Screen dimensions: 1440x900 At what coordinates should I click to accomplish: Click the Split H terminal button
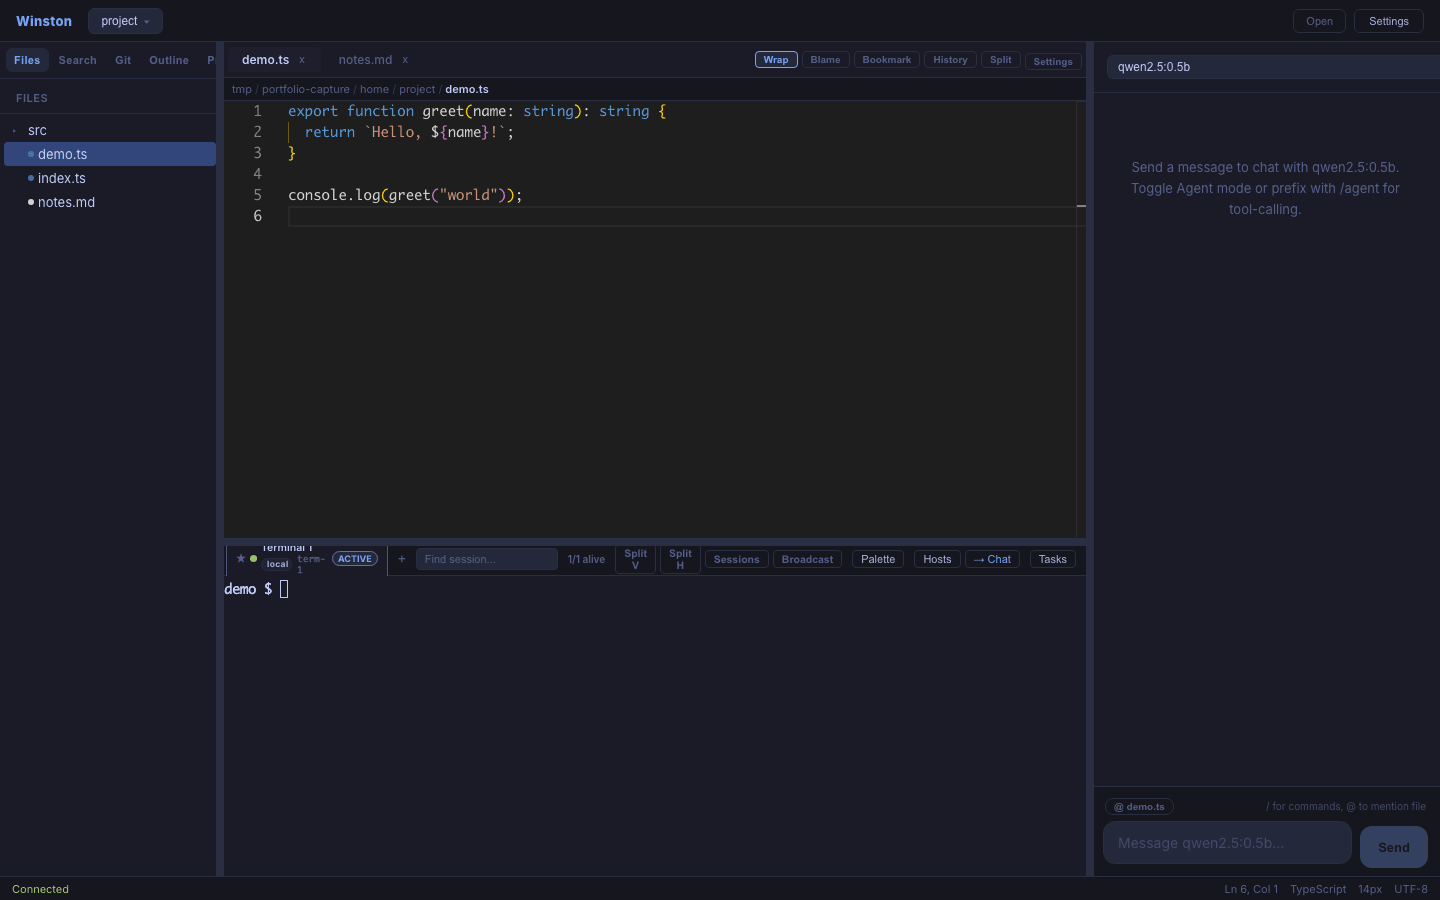(x=680, y=559)
